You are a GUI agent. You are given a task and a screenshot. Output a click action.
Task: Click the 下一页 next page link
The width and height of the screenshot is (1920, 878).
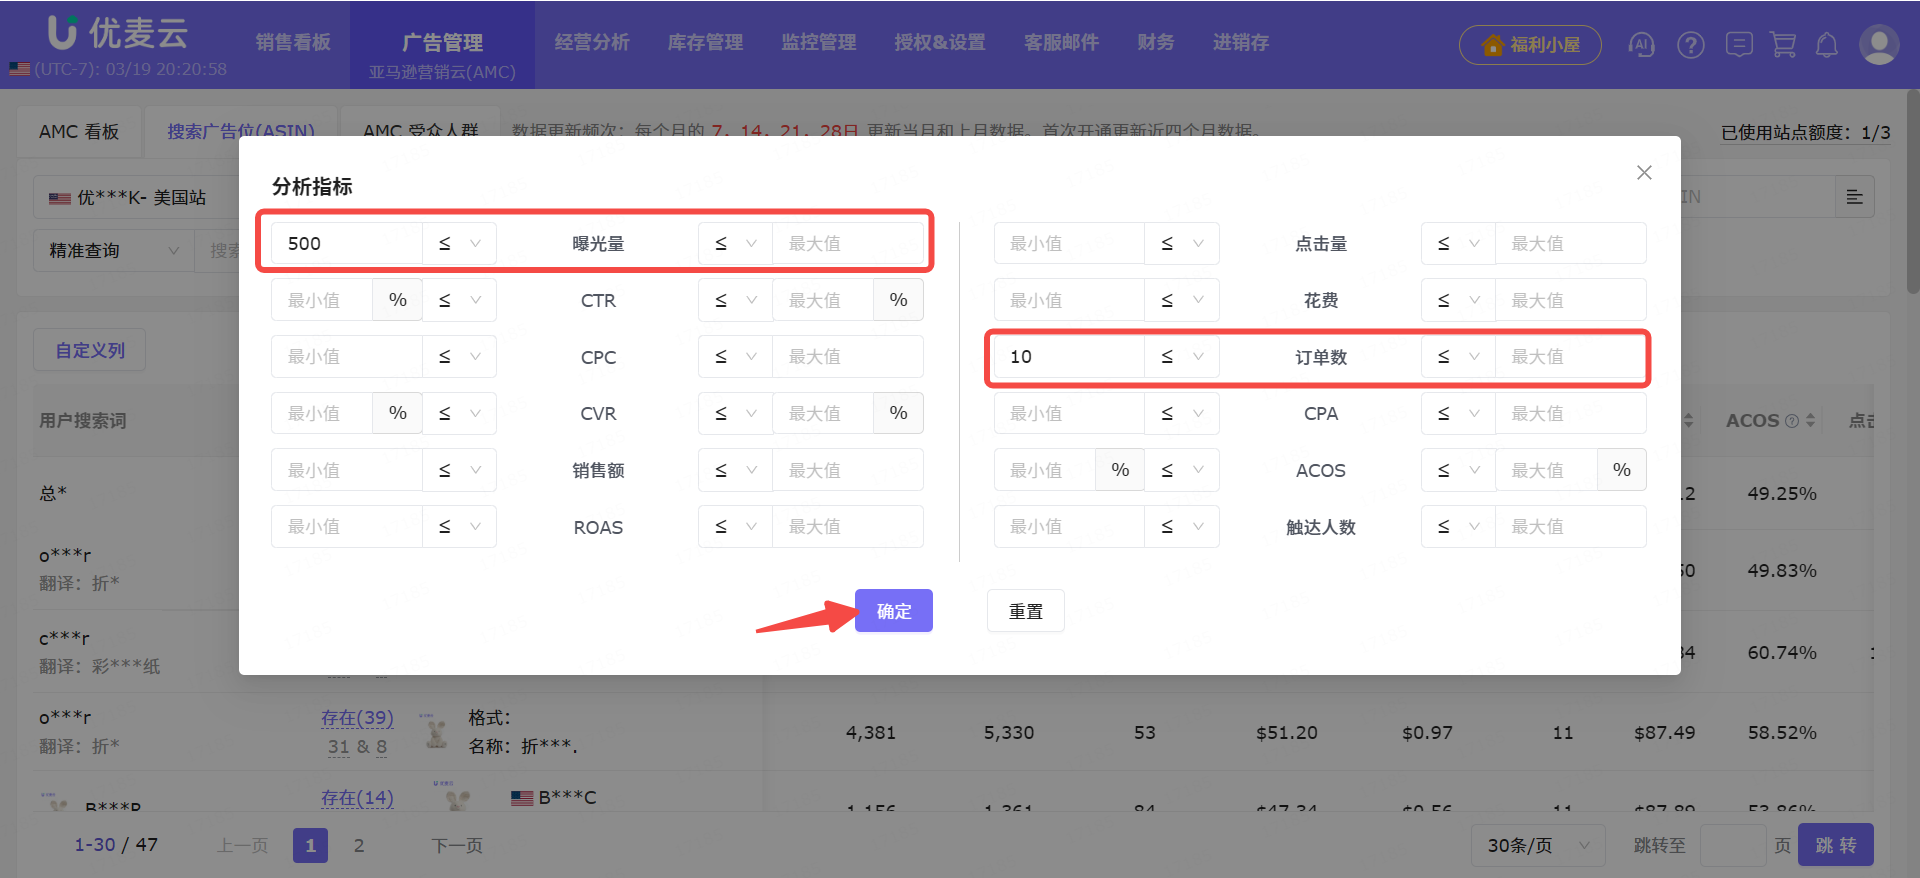coord(457,845)
